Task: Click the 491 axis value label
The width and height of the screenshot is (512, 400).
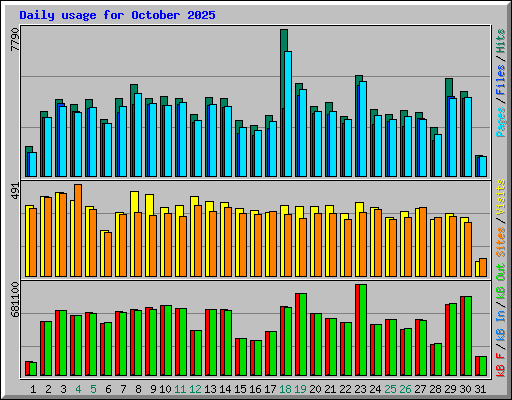Action: tap(15, 191)
